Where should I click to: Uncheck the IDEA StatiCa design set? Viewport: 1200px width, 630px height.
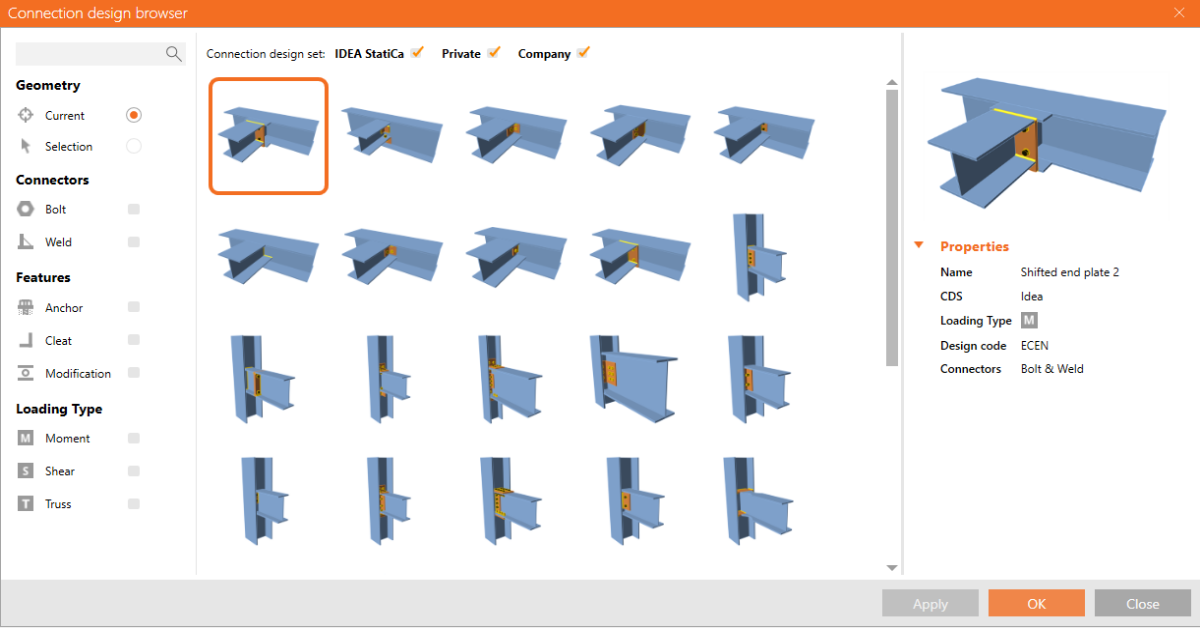tap(417, 53)
